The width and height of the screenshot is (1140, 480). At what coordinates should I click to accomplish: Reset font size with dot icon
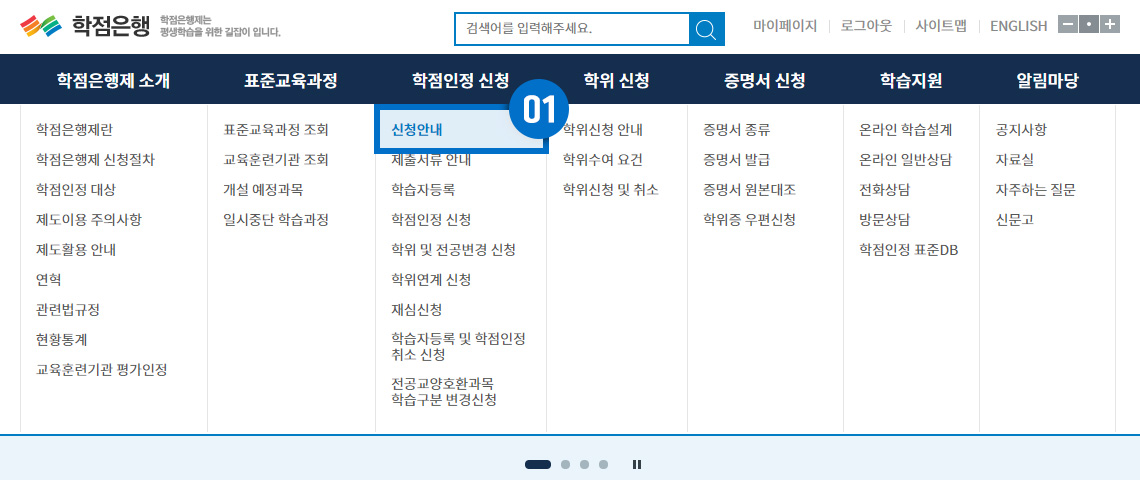pyautogui.click(x=1088, y=25)
